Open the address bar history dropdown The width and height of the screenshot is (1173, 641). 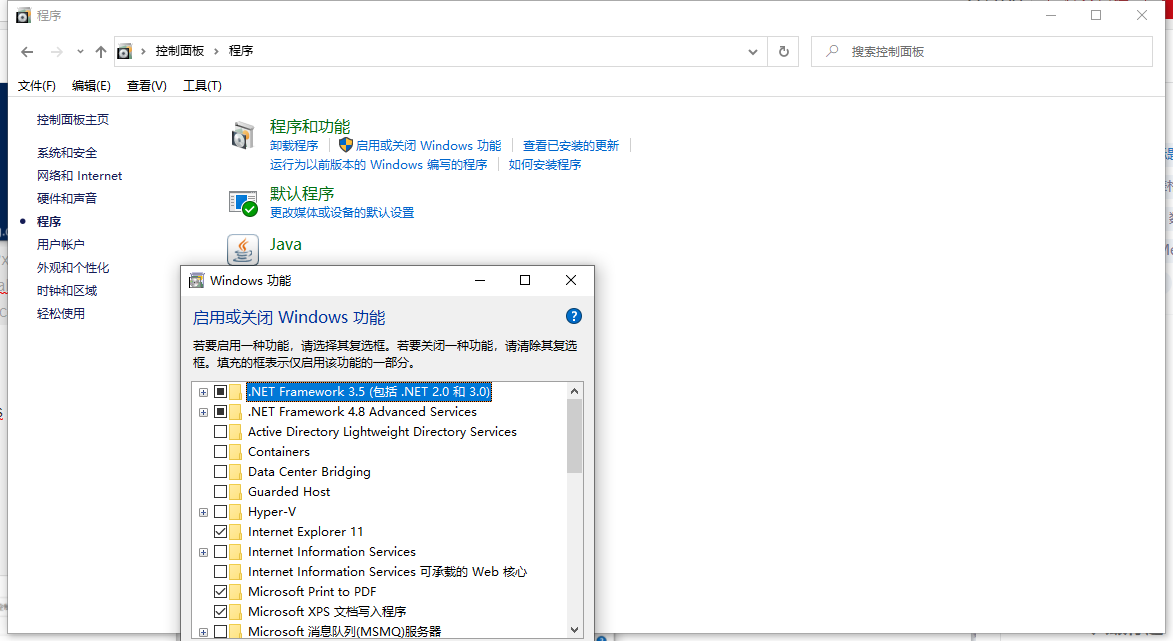click(753, 52)
